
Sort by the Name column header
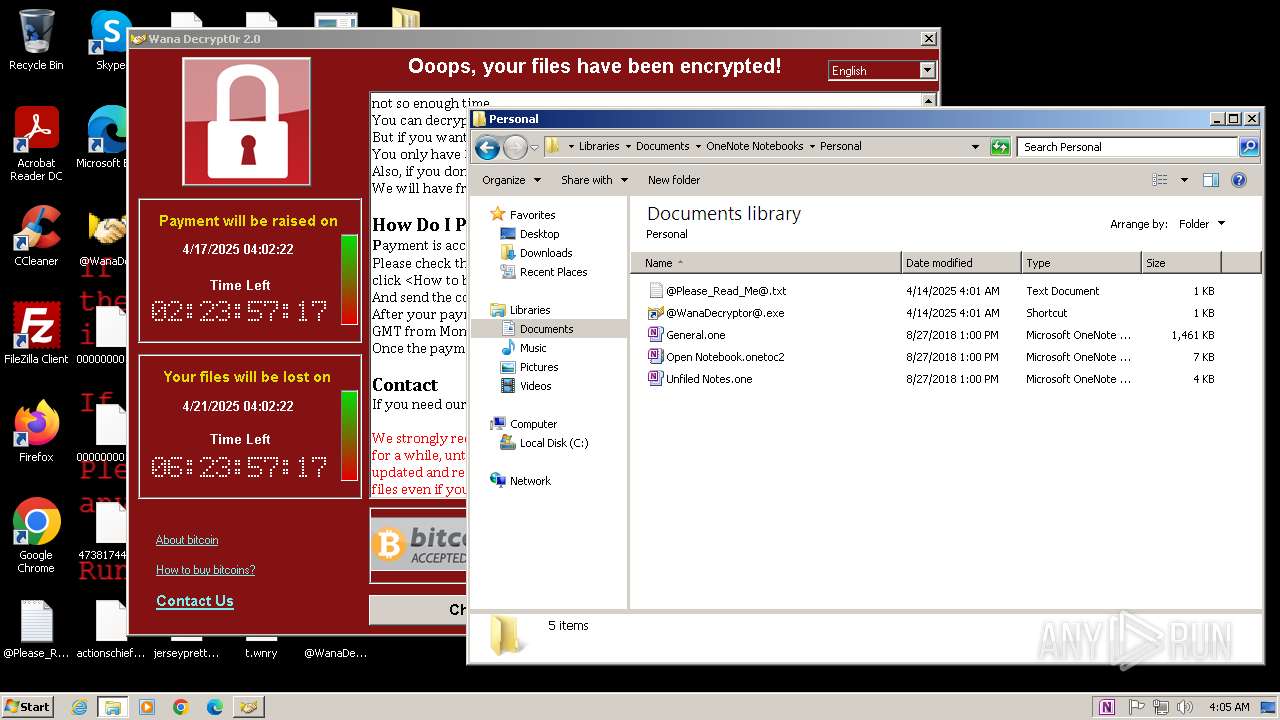click(x=765, y=263)
